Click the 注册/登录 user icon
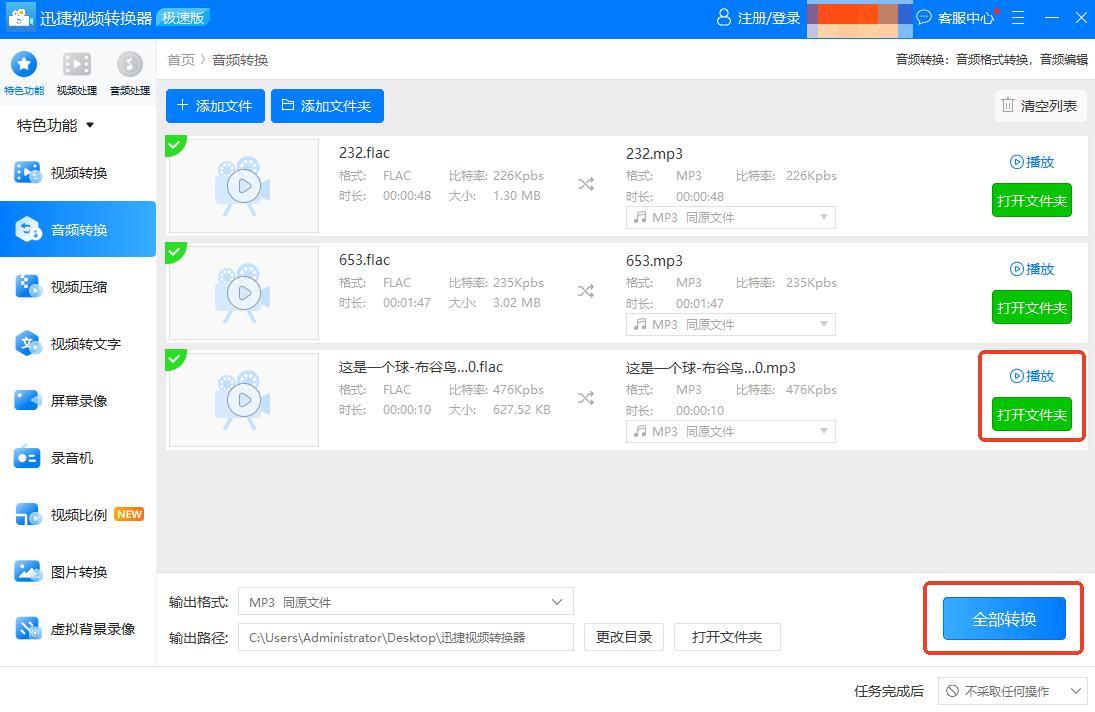 [x=724, y=18]
